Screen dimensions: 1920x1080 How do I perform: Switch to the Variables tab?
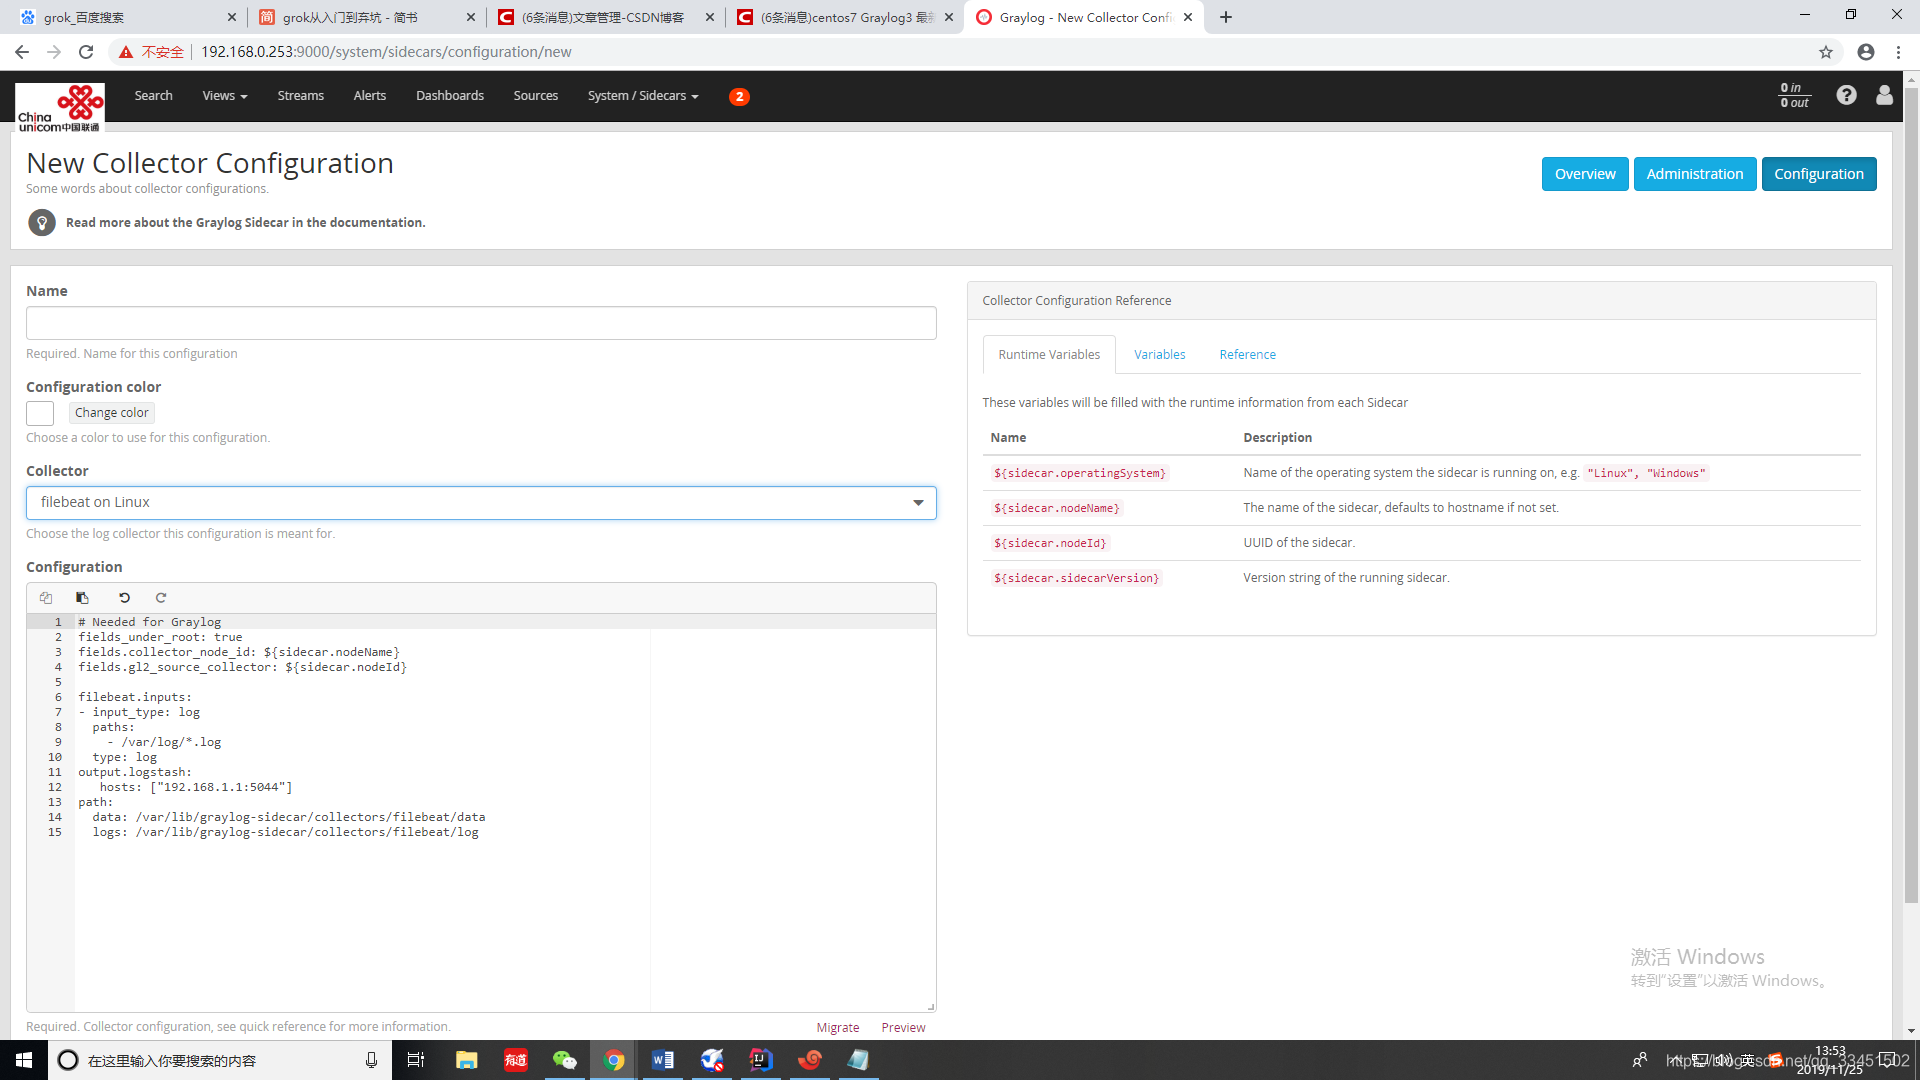click(1159, 355)
